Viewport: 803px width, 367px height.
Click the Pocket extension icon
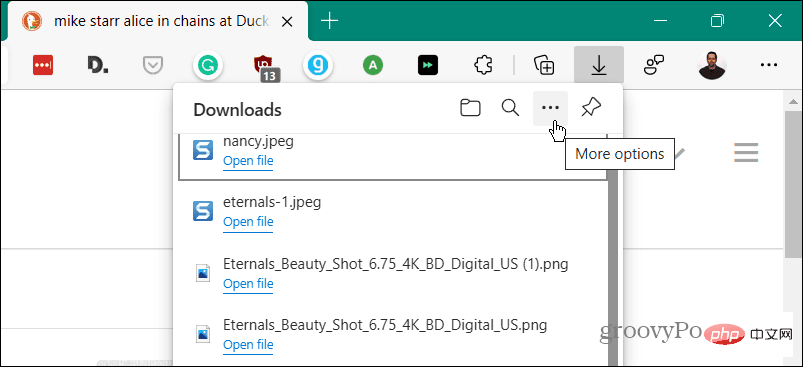[x=153, y=65]
